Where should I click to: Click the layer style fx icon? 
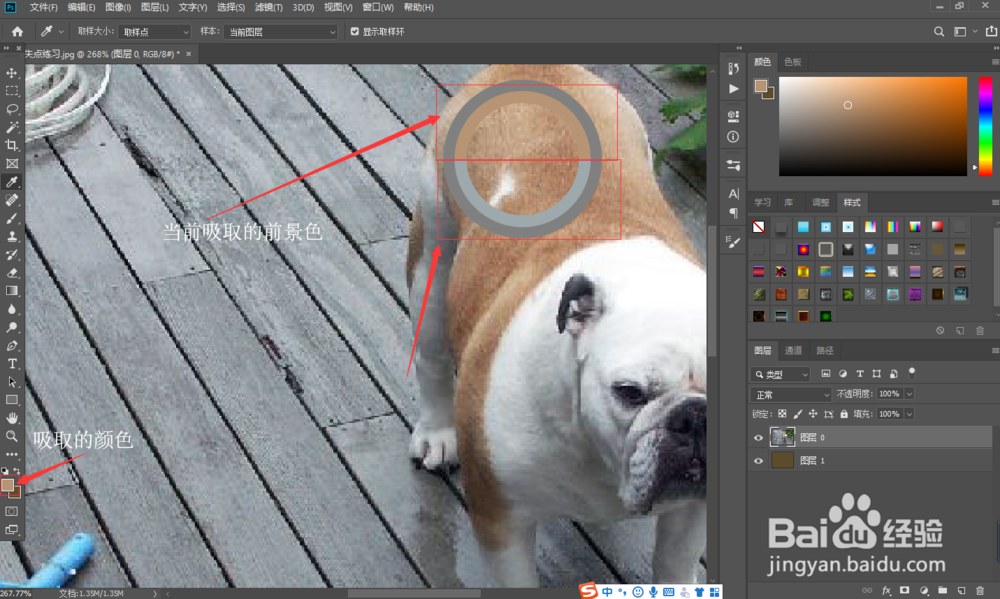point(886,591)
